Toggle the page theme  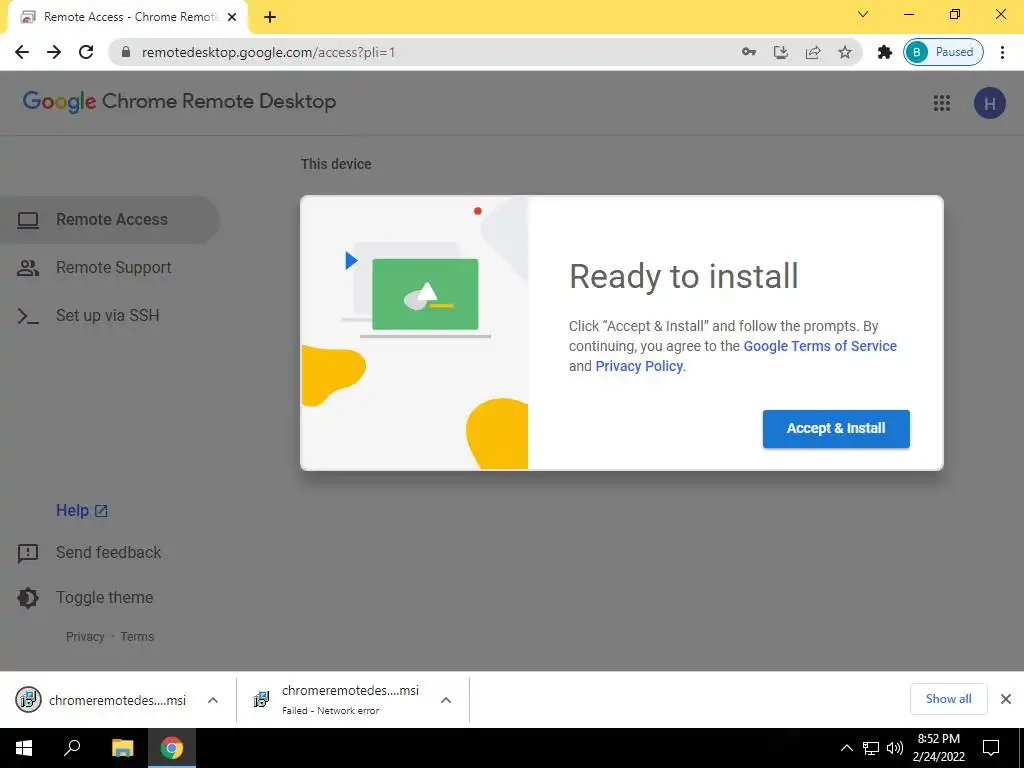(86, 598)
